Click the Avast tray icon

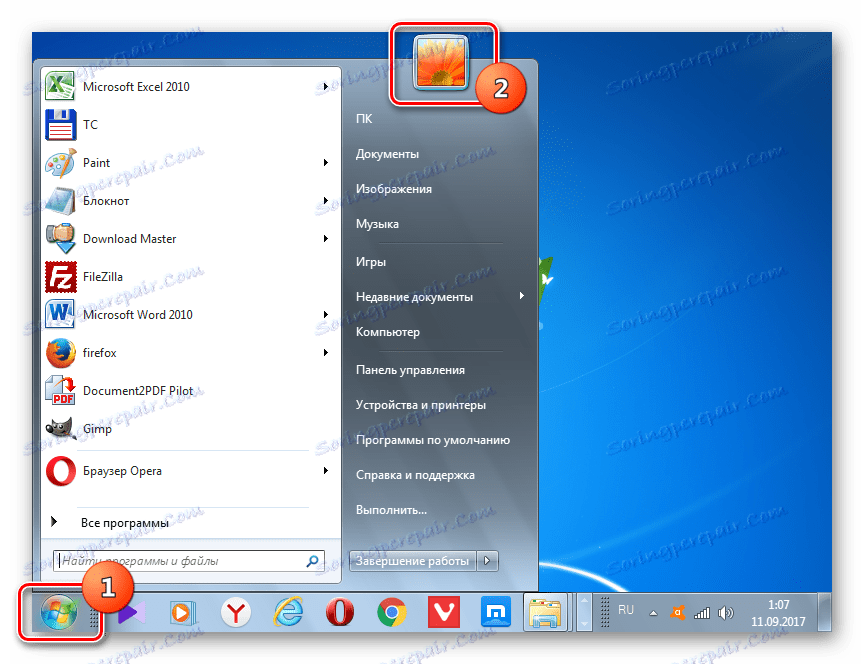pyautogui.click(x=678, y=613)
